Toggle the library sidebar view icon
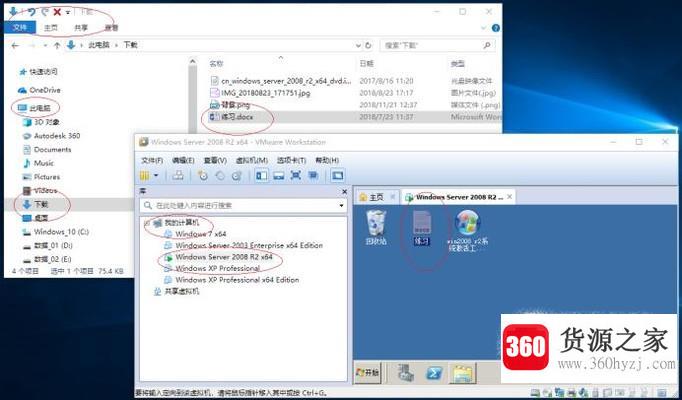Viewport: 682px width, 400px height. tap(261, 175)
